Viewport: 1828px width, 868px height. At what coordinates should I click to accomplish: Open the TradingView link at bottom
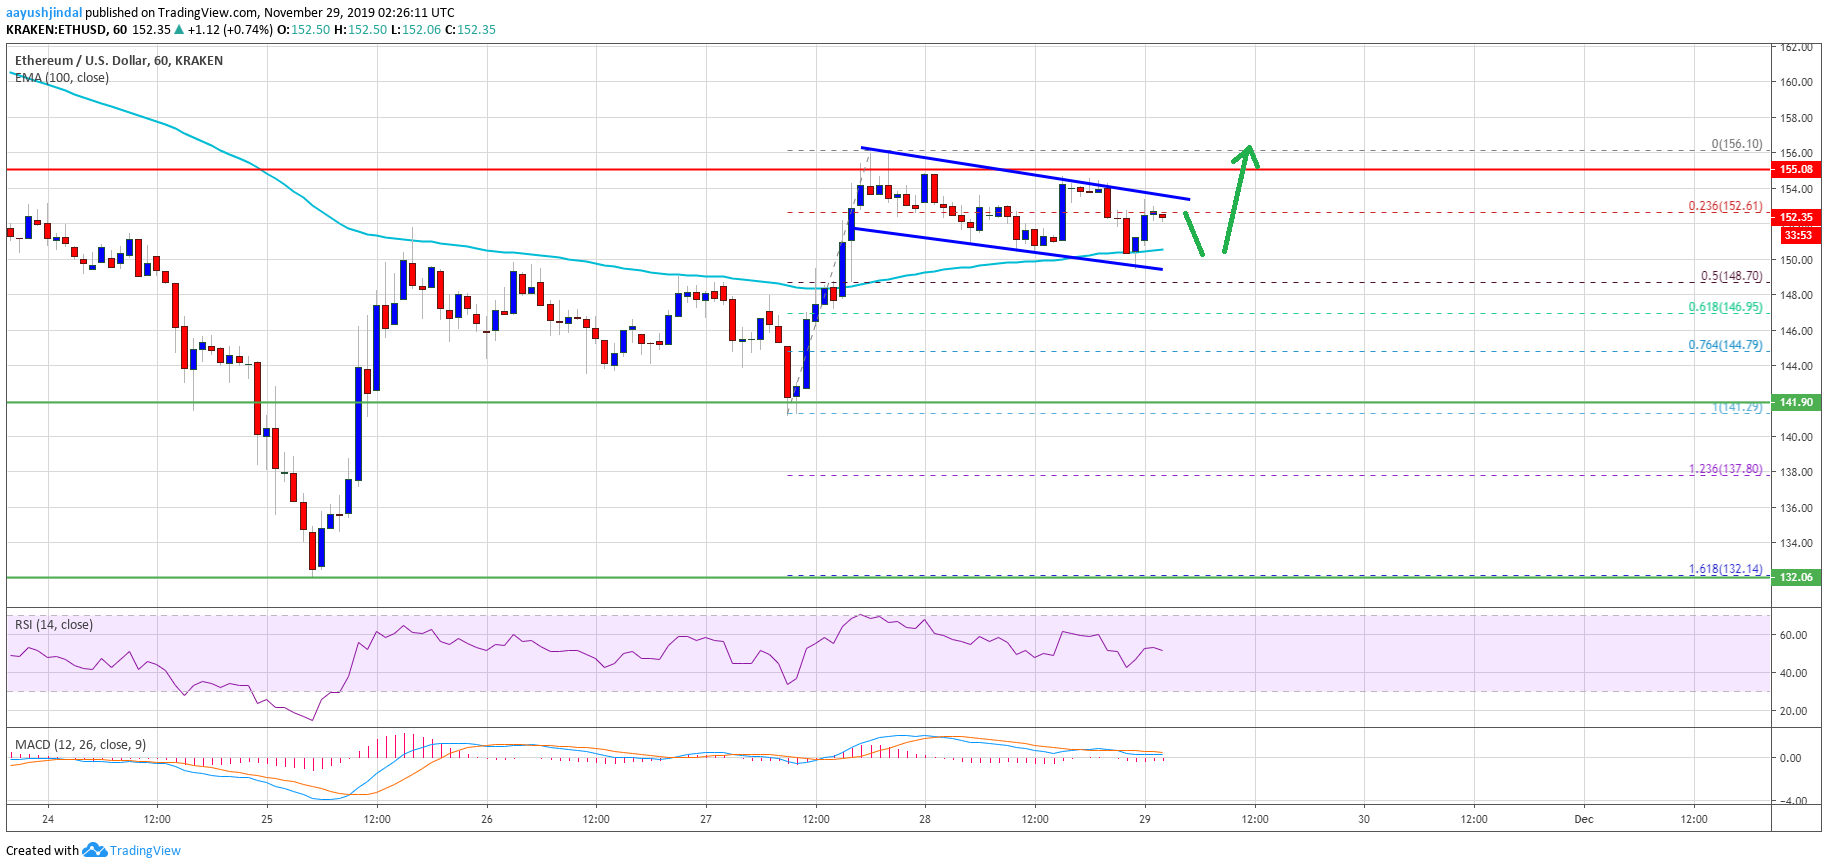pos(145,850)
